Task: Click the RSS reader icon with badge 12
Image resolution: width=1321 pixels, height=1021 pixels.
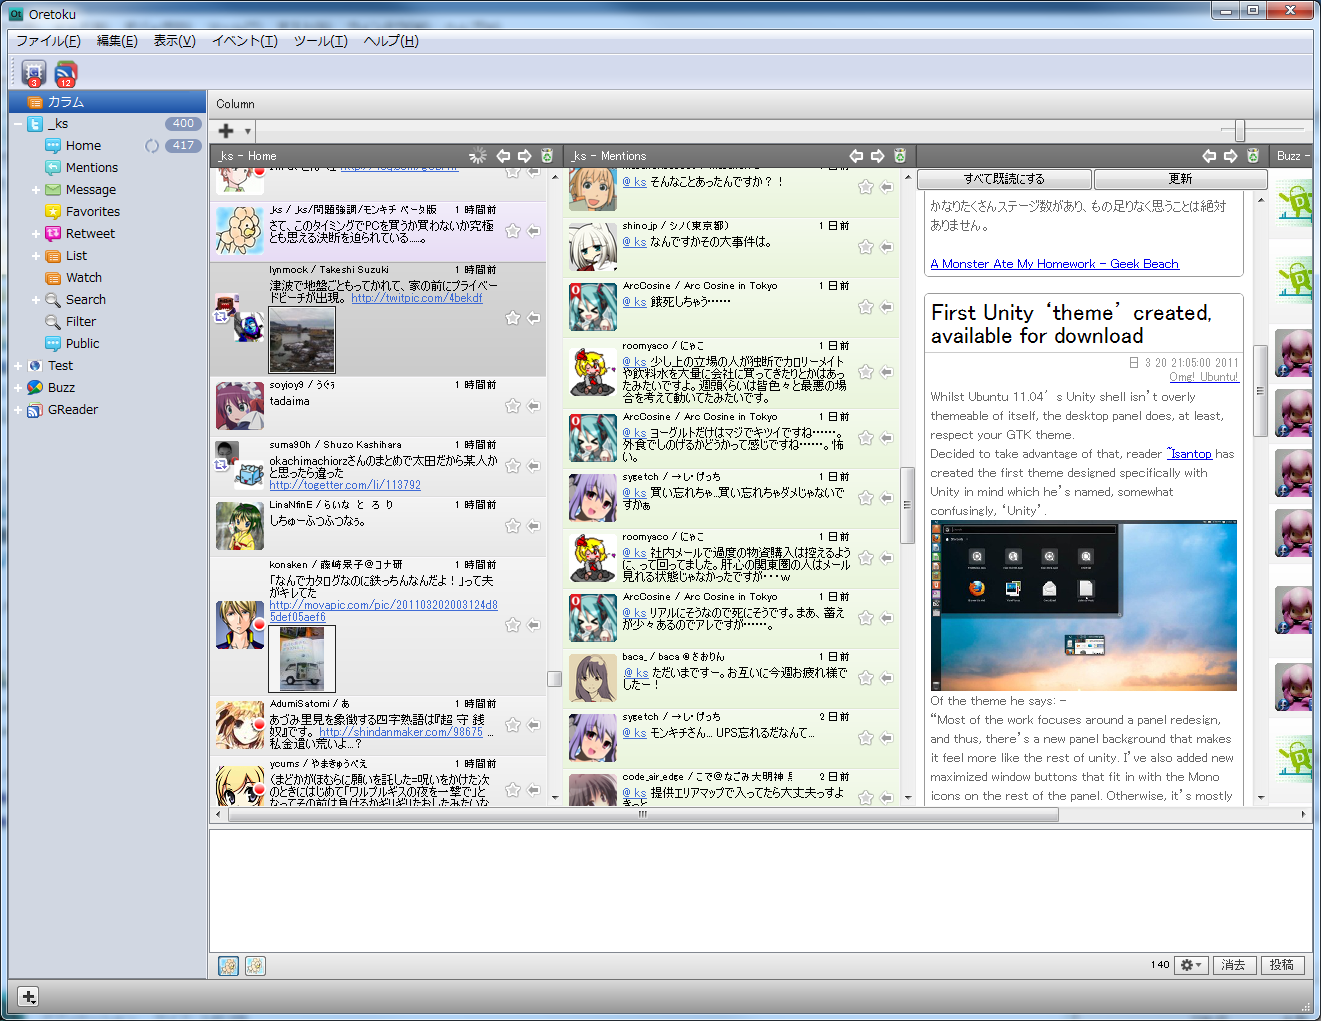Action: (66, 72)
